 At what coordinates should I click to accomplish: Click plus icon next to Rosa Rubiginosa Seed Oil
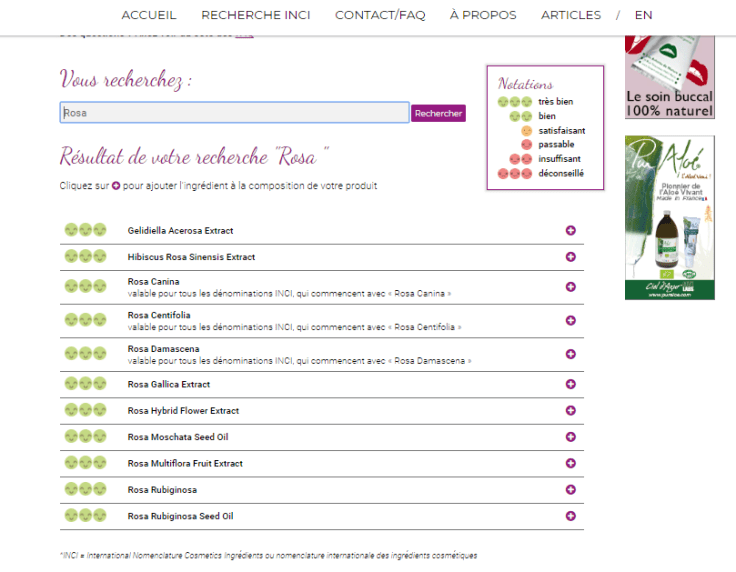coord(571,516)
